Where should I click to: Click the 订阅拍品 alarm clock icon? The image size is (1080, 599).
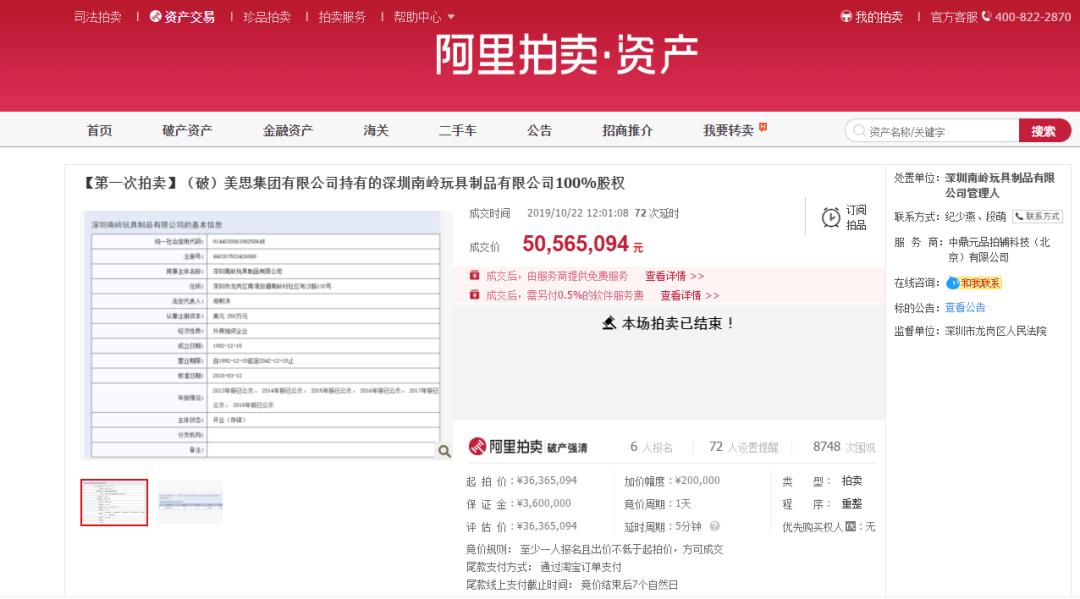830,218
